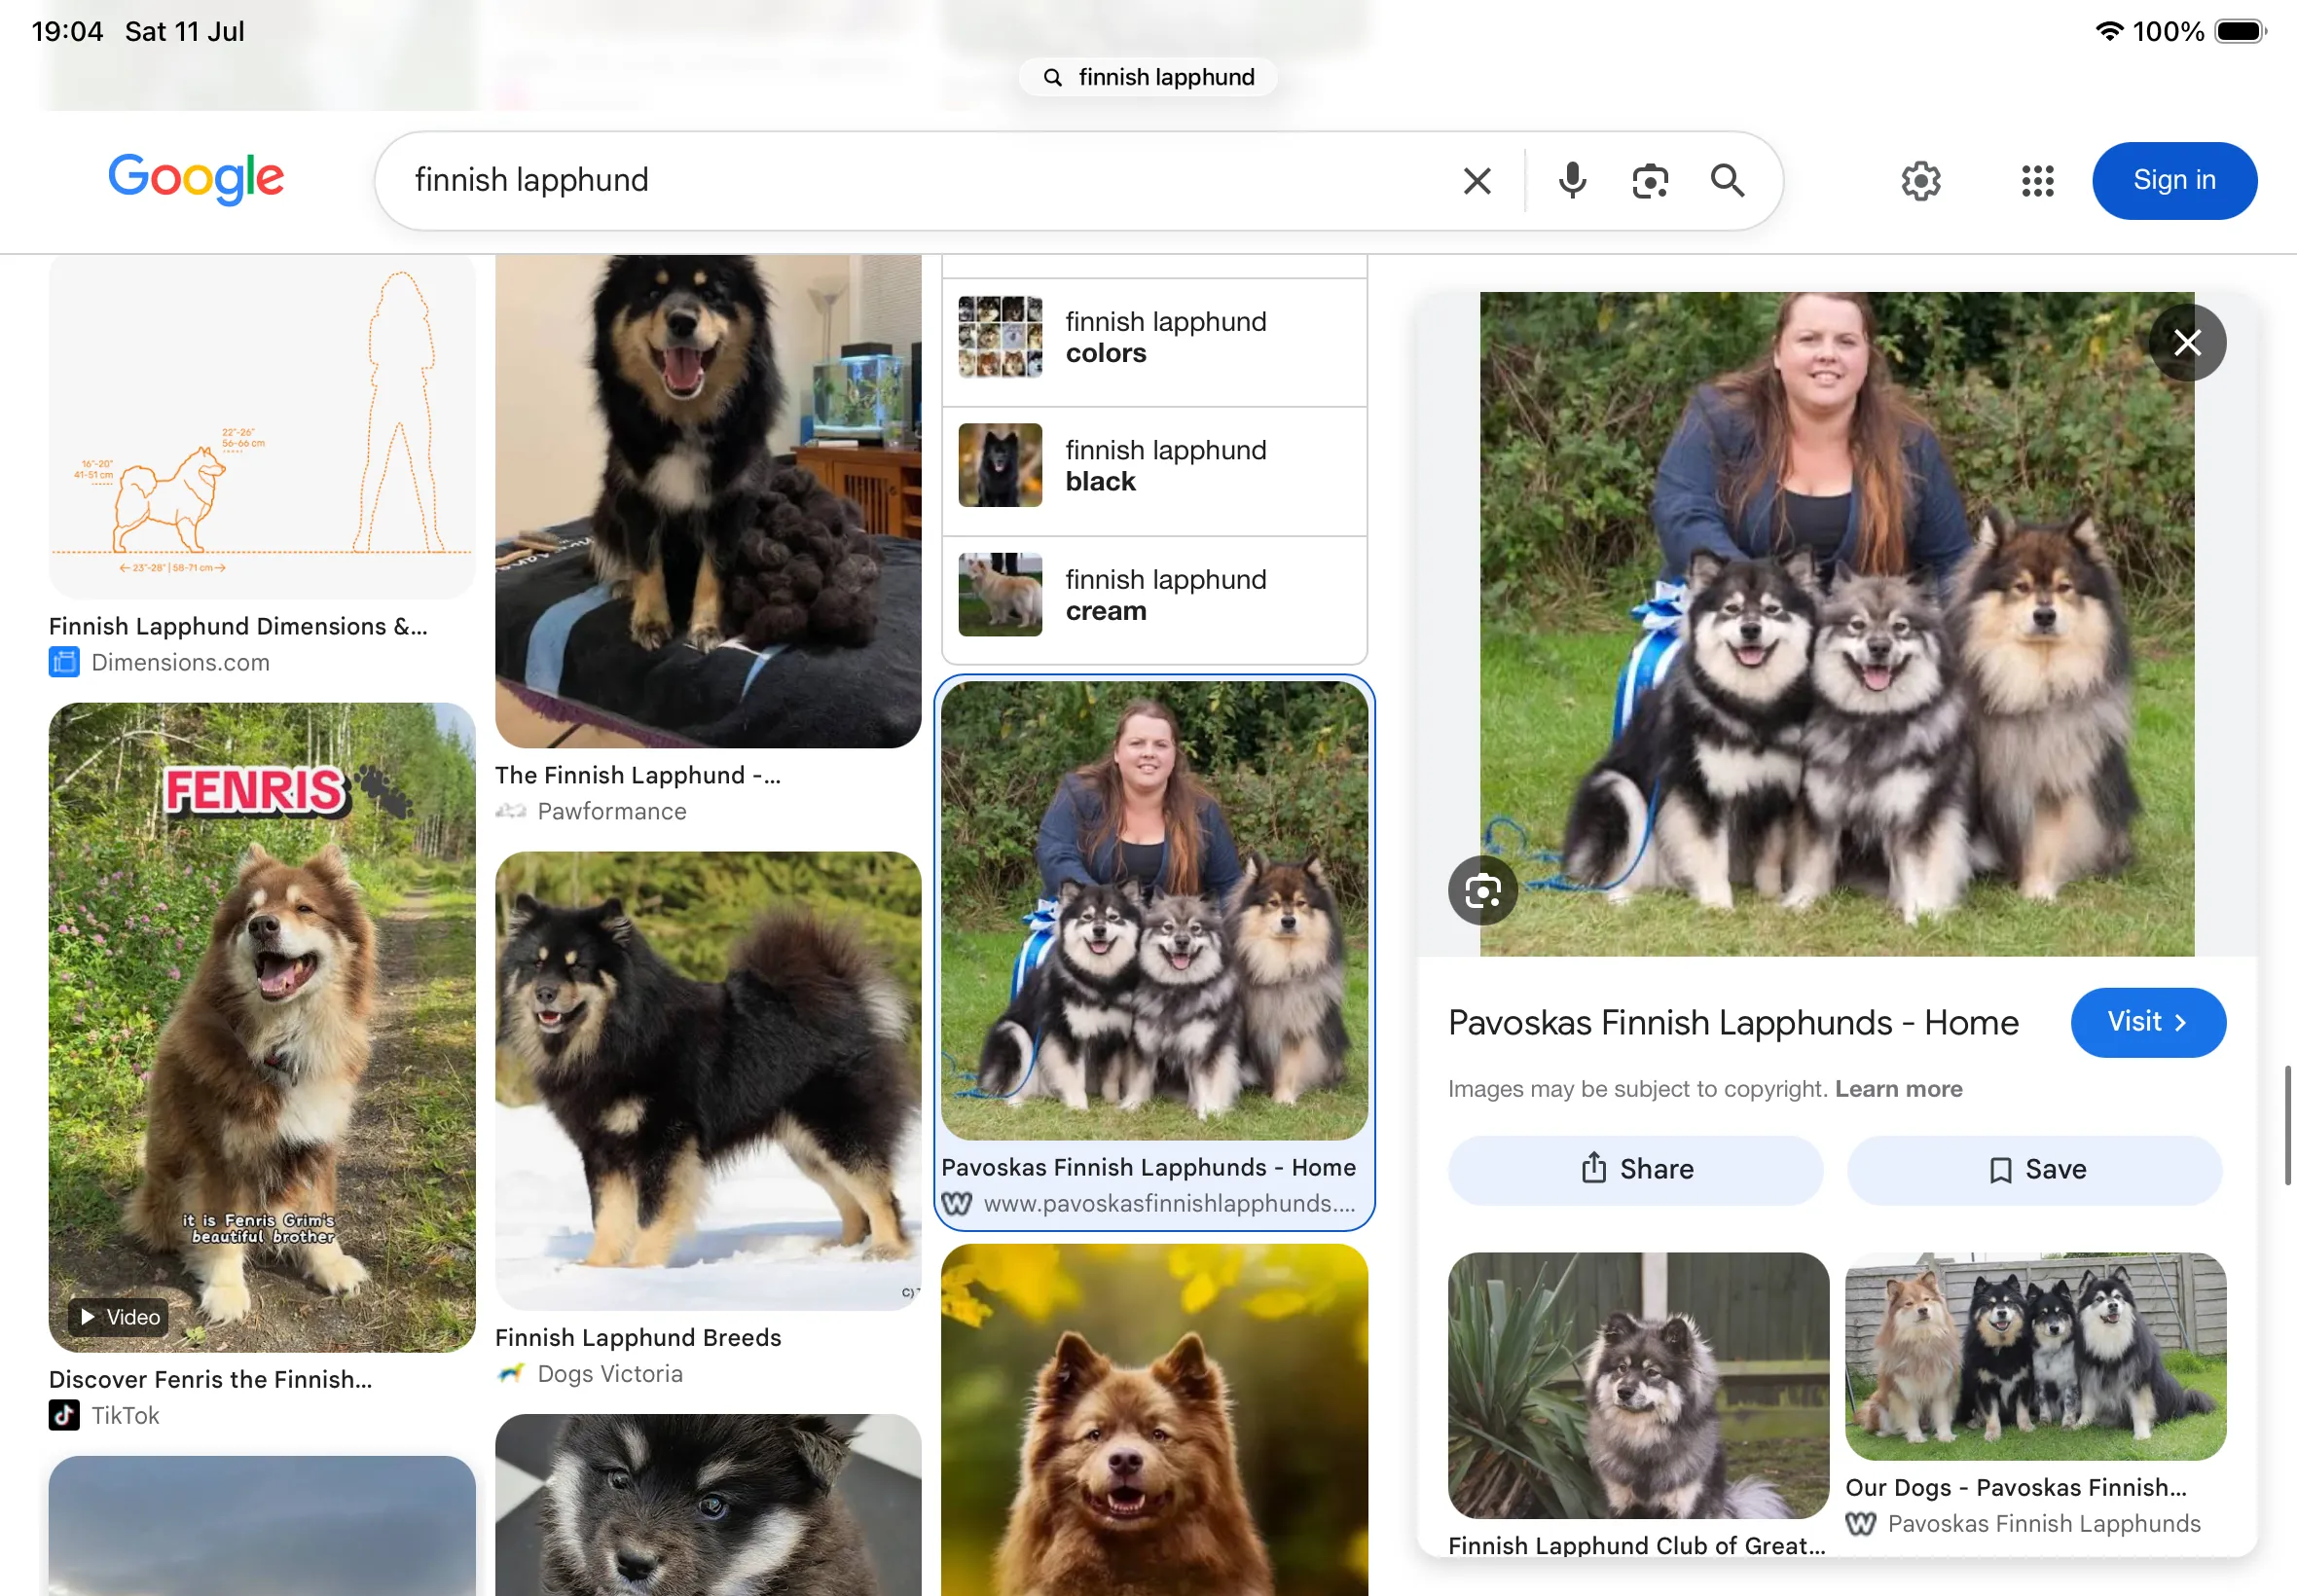Save the selected image
The width and height of the screenshot is (2297, 1596).
tap(2034, 1169)
